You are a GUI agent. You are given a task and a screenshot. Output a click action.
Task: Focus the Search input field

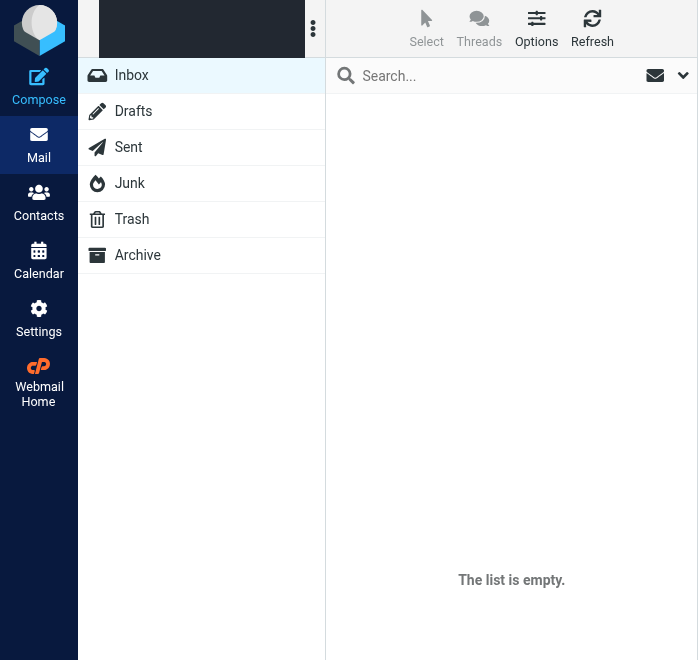(499, 76)
